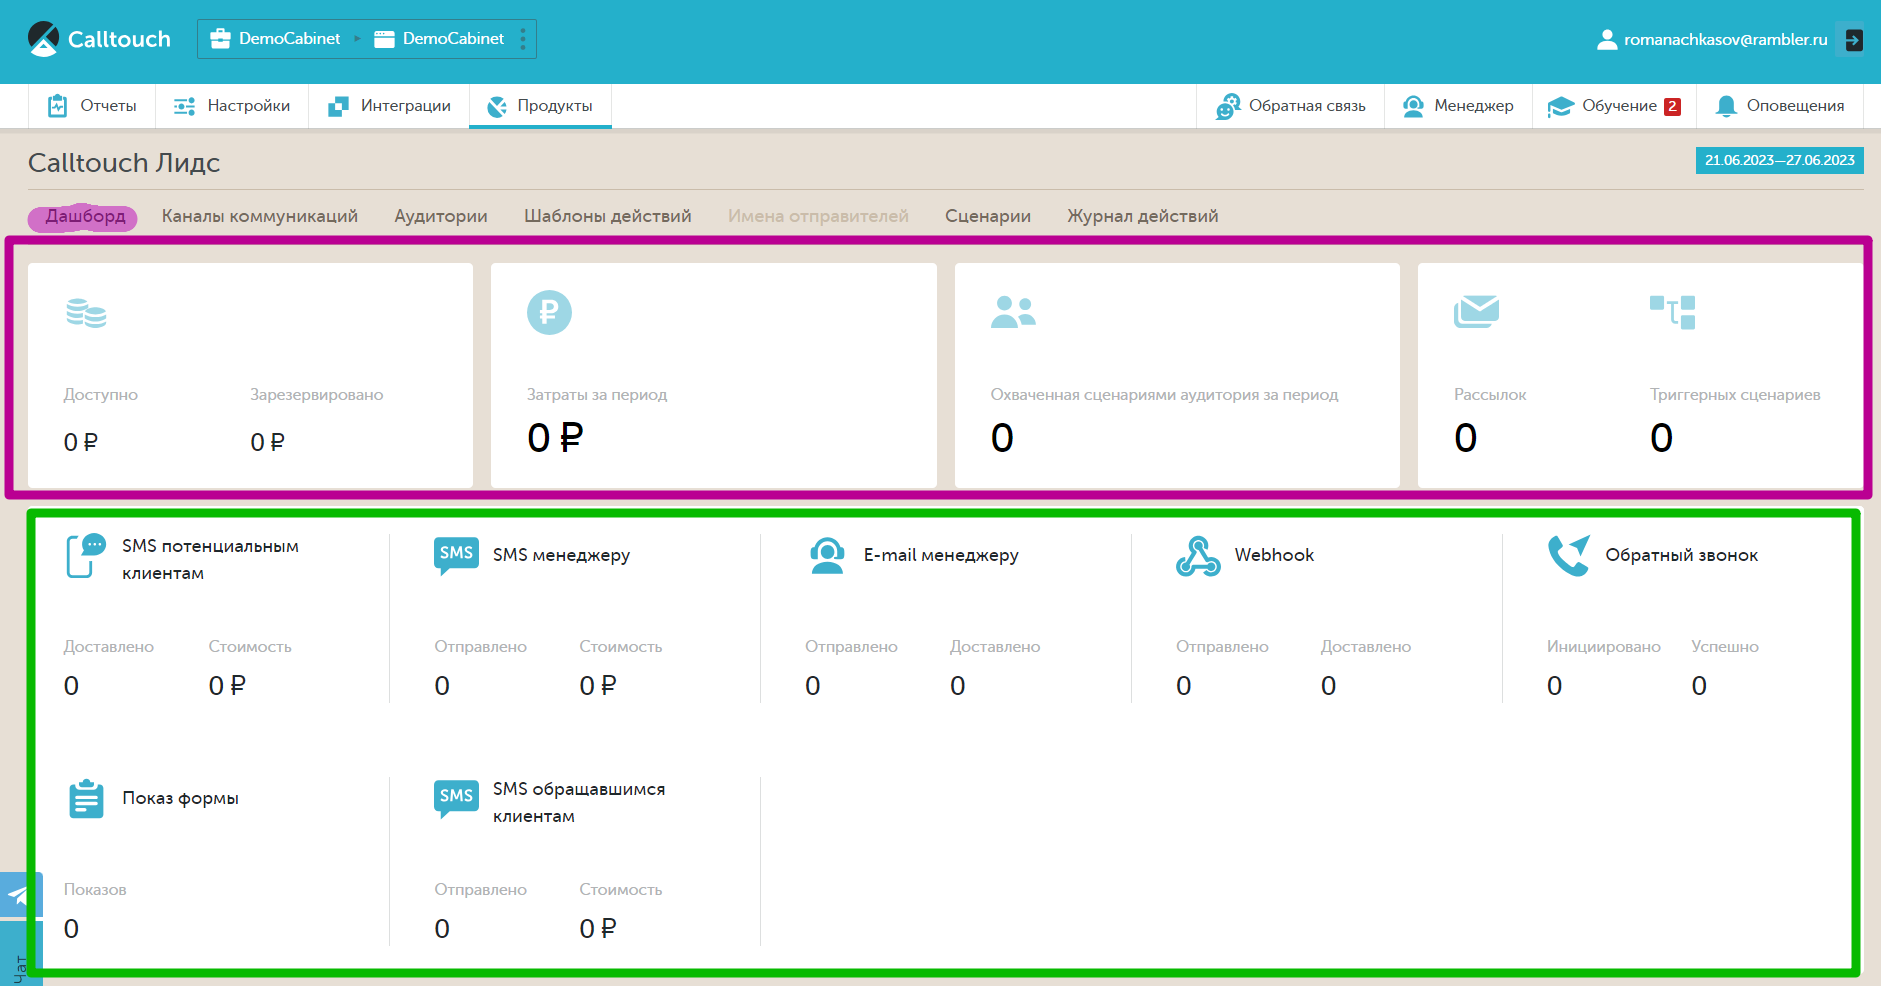Click the SMS менеджеру bubble icon
The width and height of the screenshot is (1881, 986).
click(x=456, y=555)
